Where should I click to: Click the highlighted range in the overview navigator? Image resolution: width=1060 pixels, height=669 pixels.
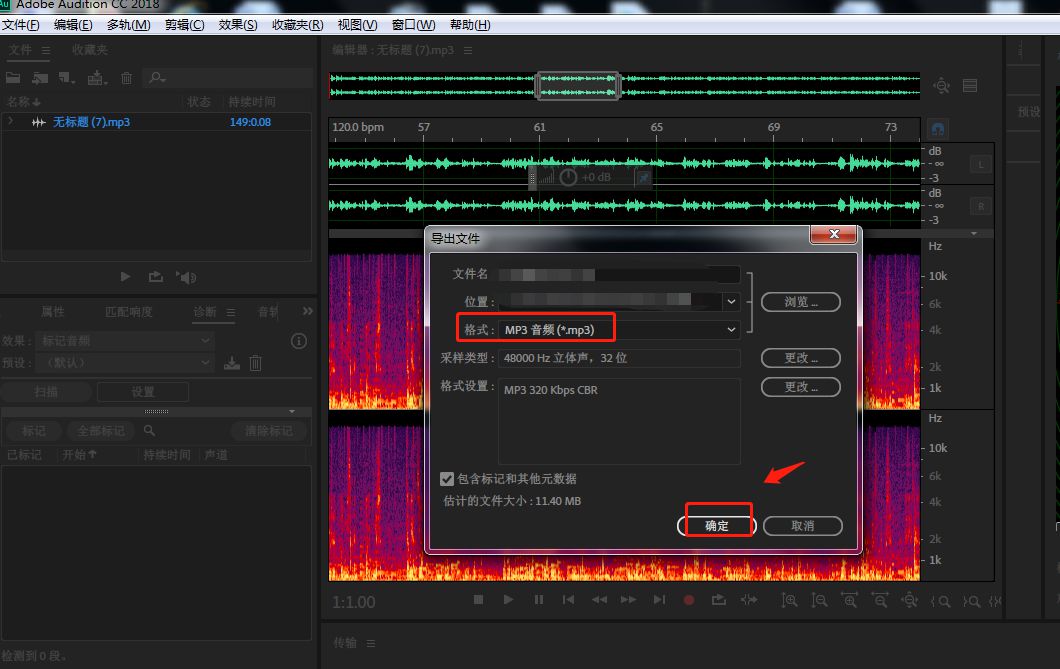[577, 86]
